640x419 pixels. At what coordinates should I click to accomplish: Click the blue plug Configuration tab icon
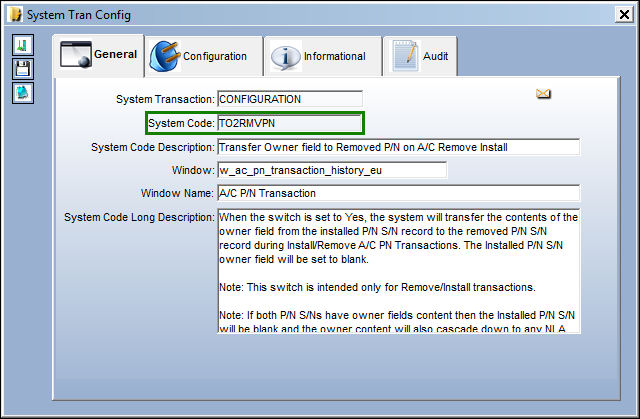coord(165,56)
